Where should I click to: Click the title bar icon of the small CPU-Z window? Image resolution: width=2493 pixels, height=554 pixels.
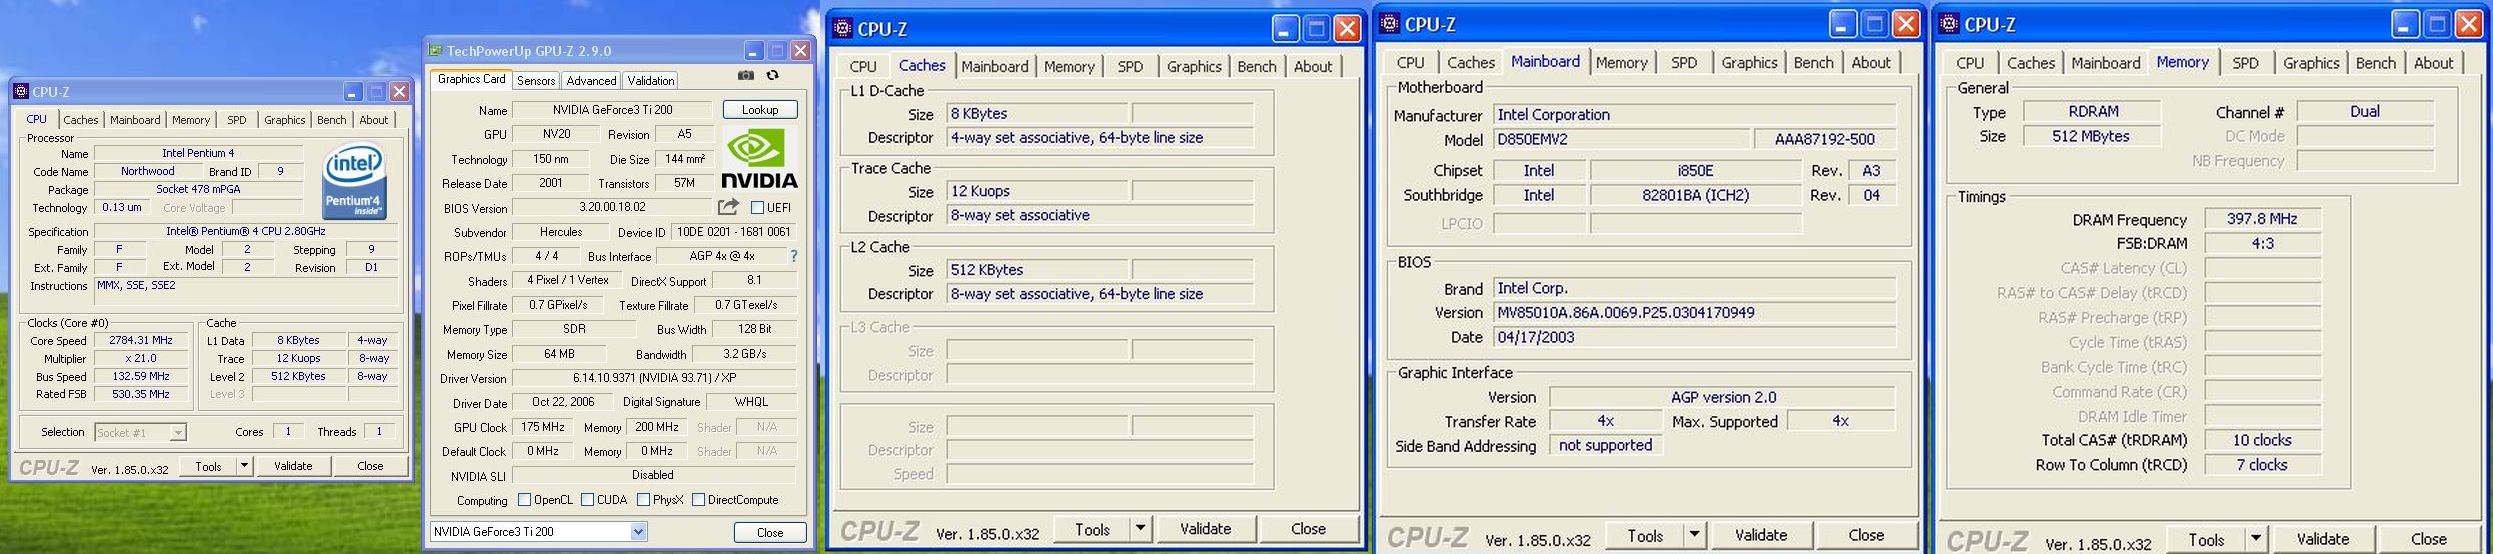point(20,91)
